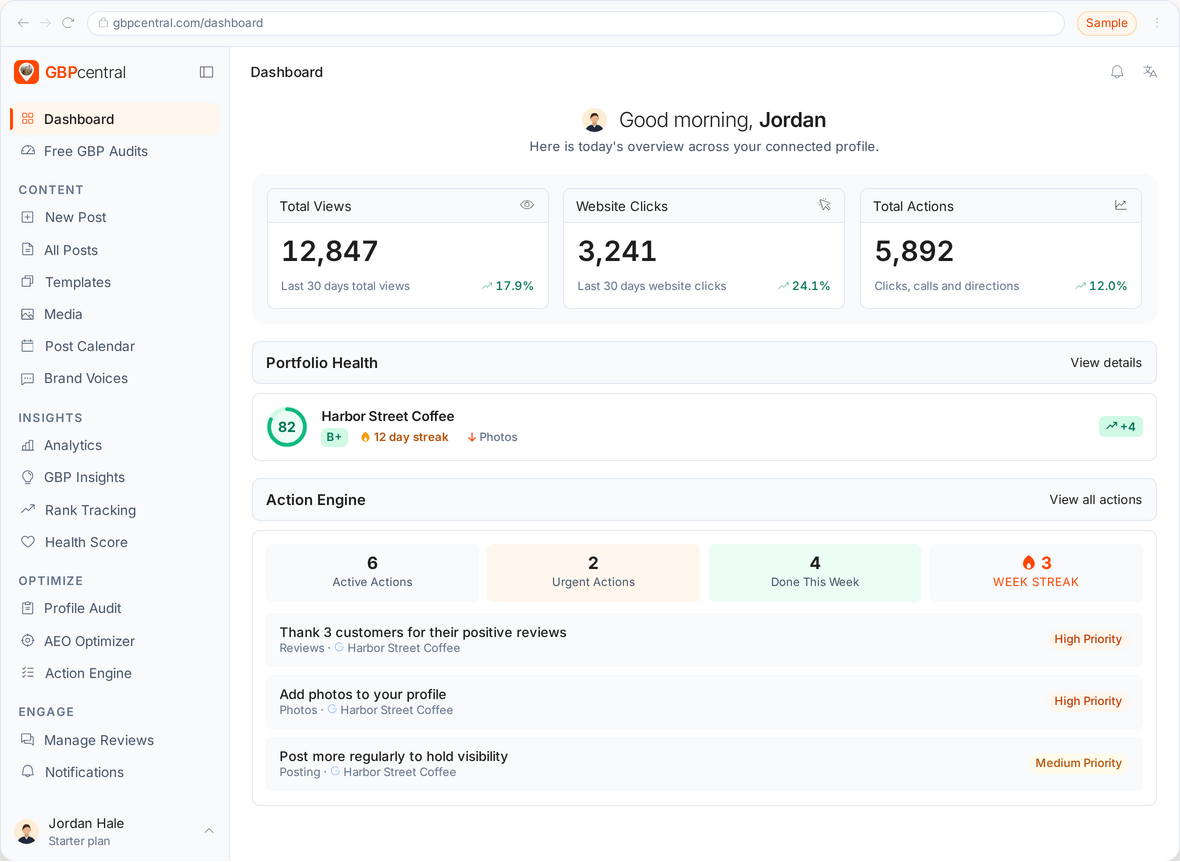Viewport: 1180px width, 862px height.
Task: Click the Post Calendar icon
Action: click(x=28, y=346)
